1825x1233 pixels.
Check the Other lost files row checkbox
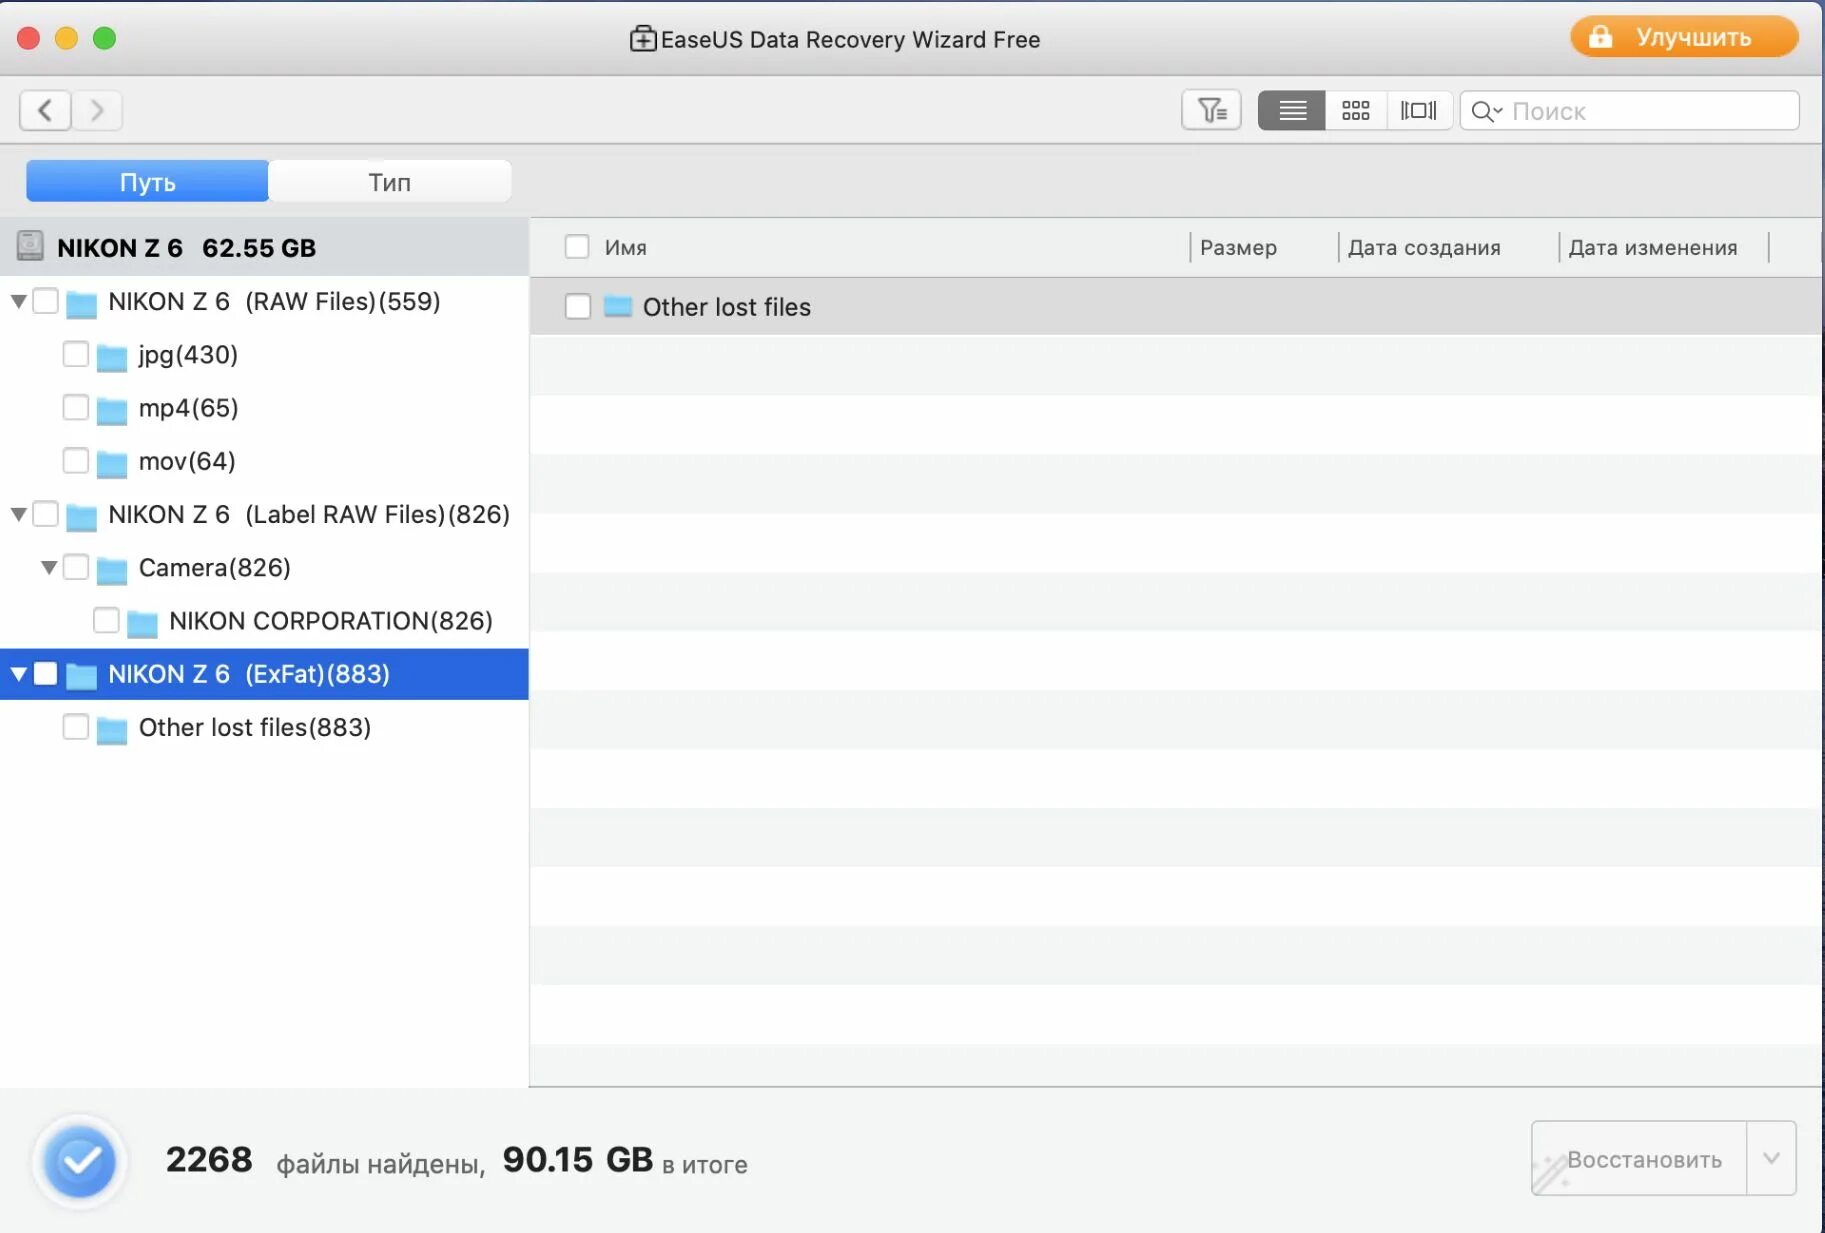coord(578,306)
